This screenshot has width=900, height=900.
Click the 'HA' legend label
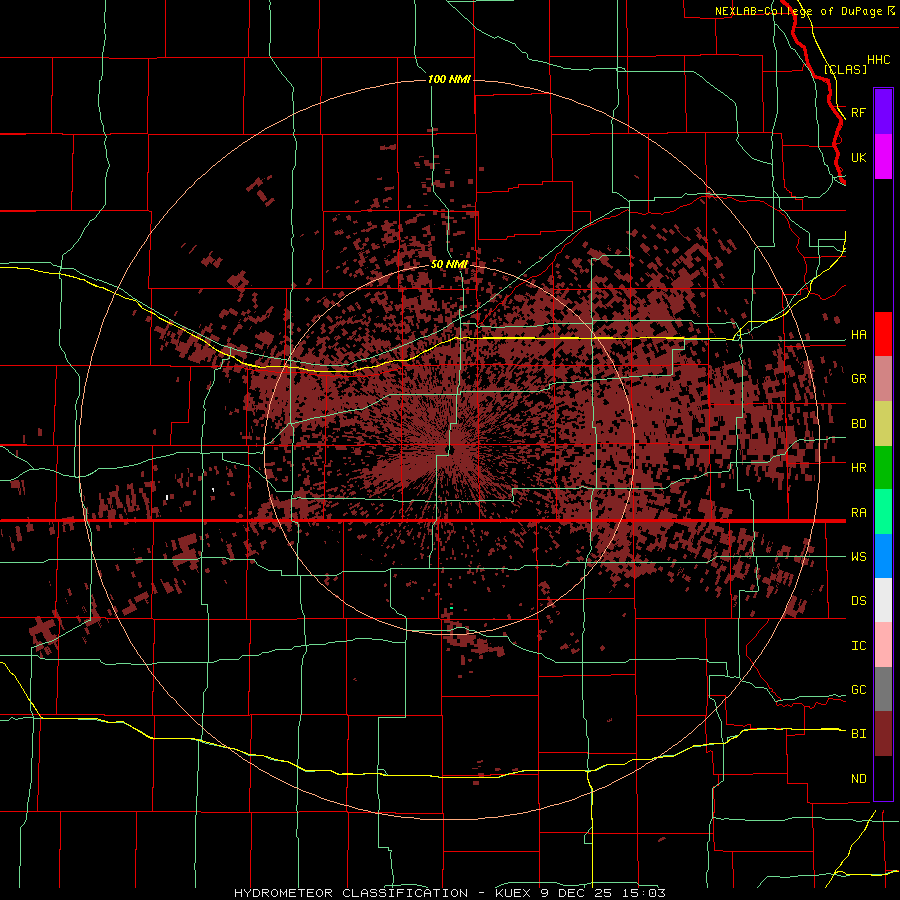858,334
